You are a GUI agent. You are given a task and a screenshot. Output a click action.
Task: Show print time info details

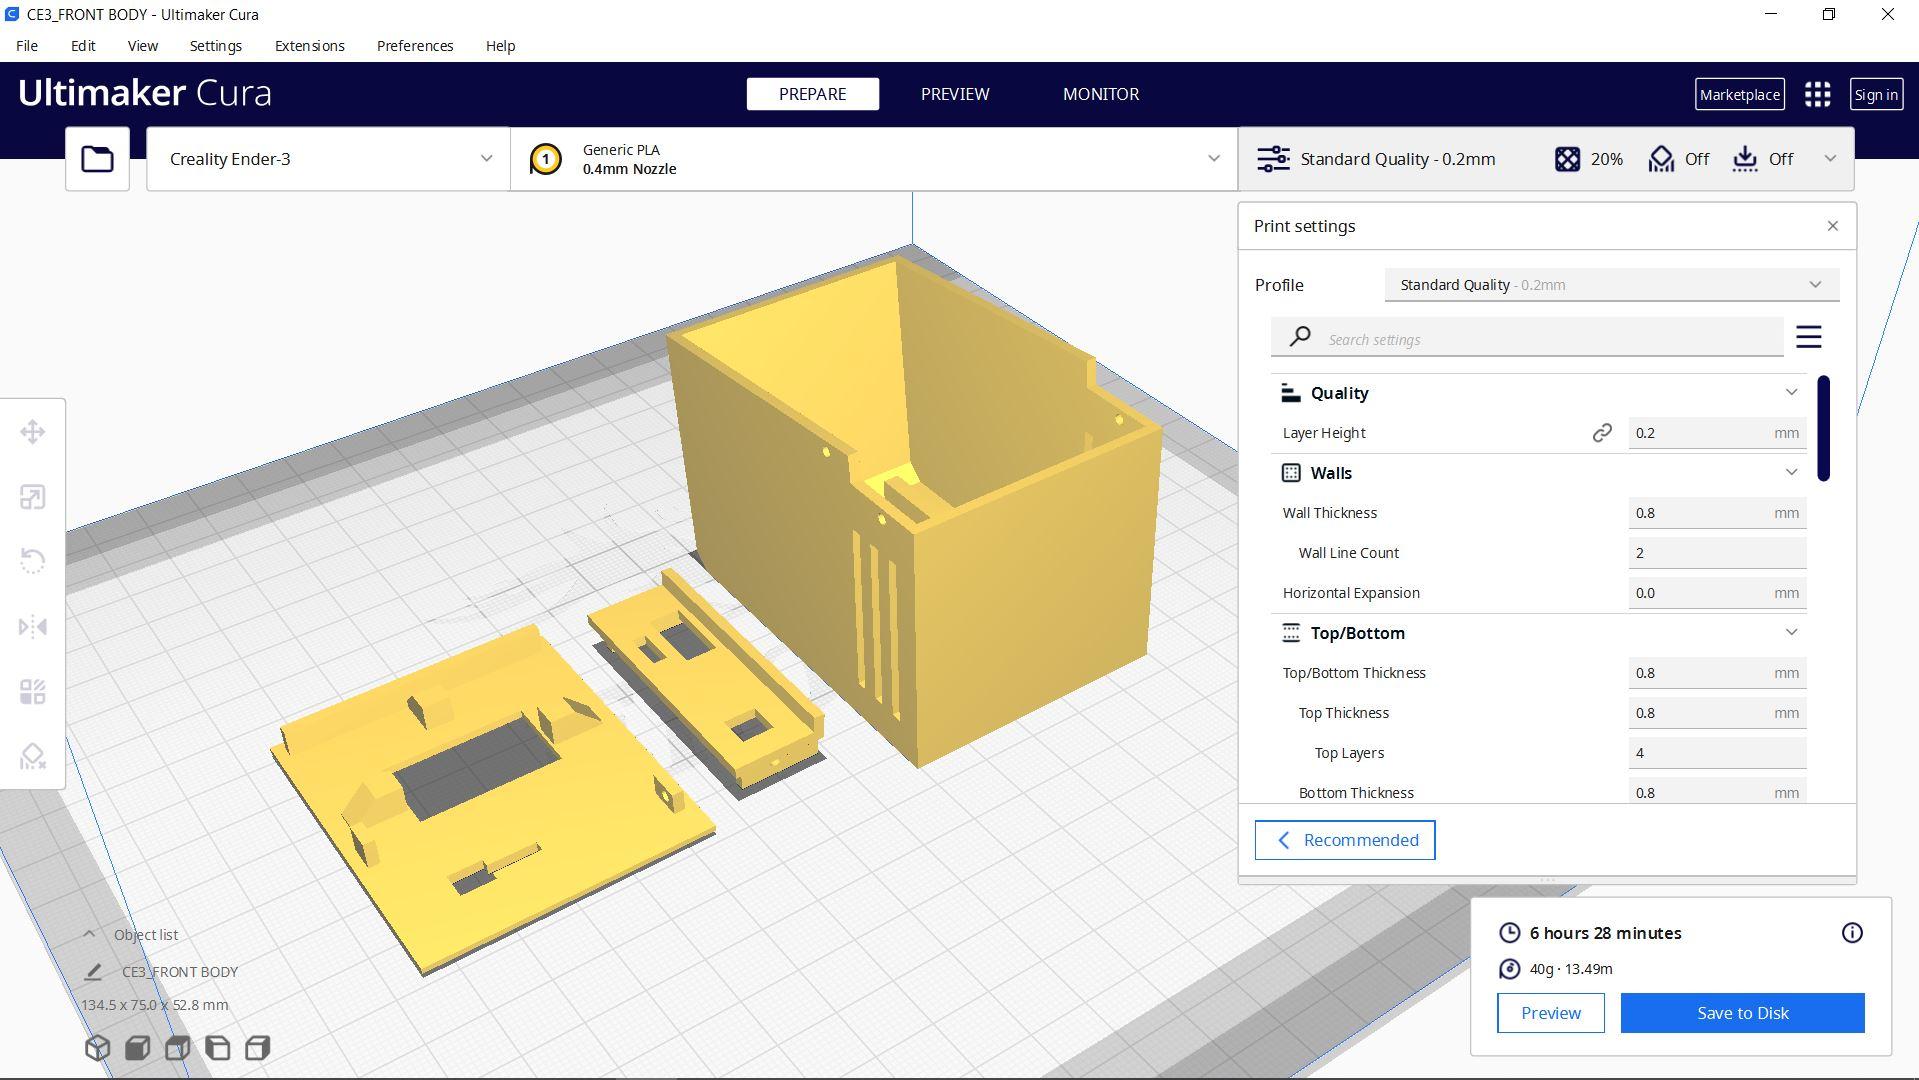[1852, 933]
